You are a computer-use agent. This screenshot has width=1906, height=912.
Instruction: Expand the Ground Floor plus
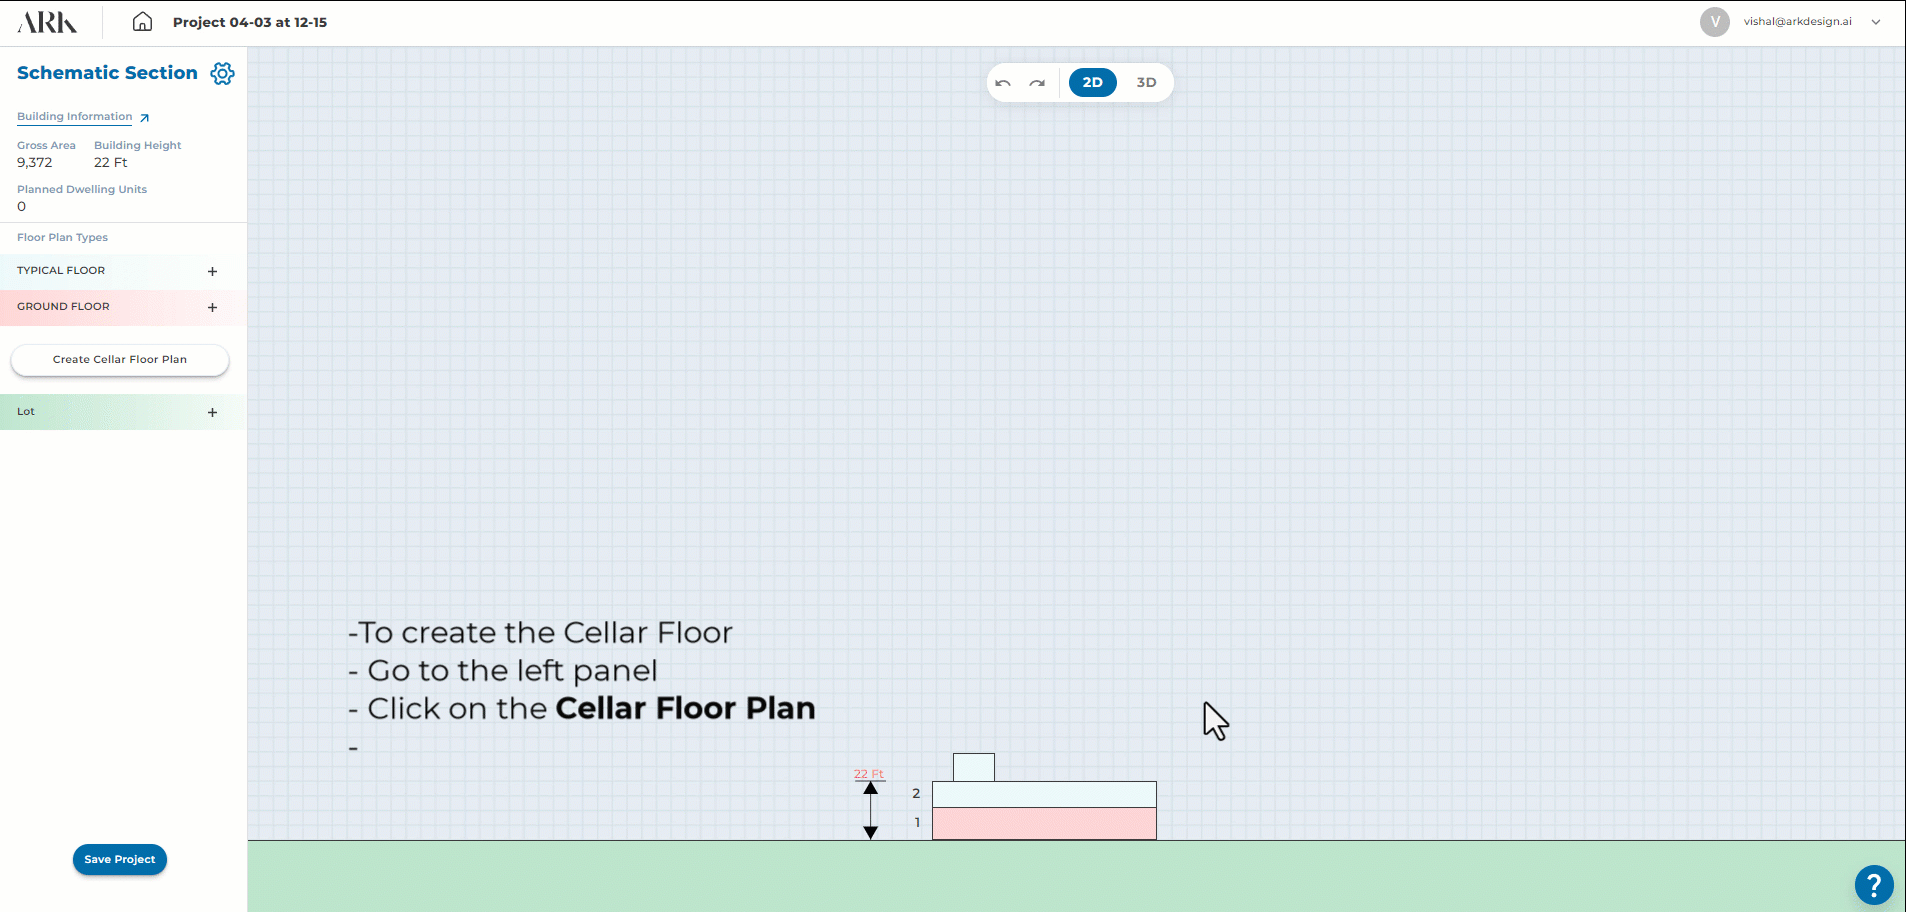click(x=212, y=308)
